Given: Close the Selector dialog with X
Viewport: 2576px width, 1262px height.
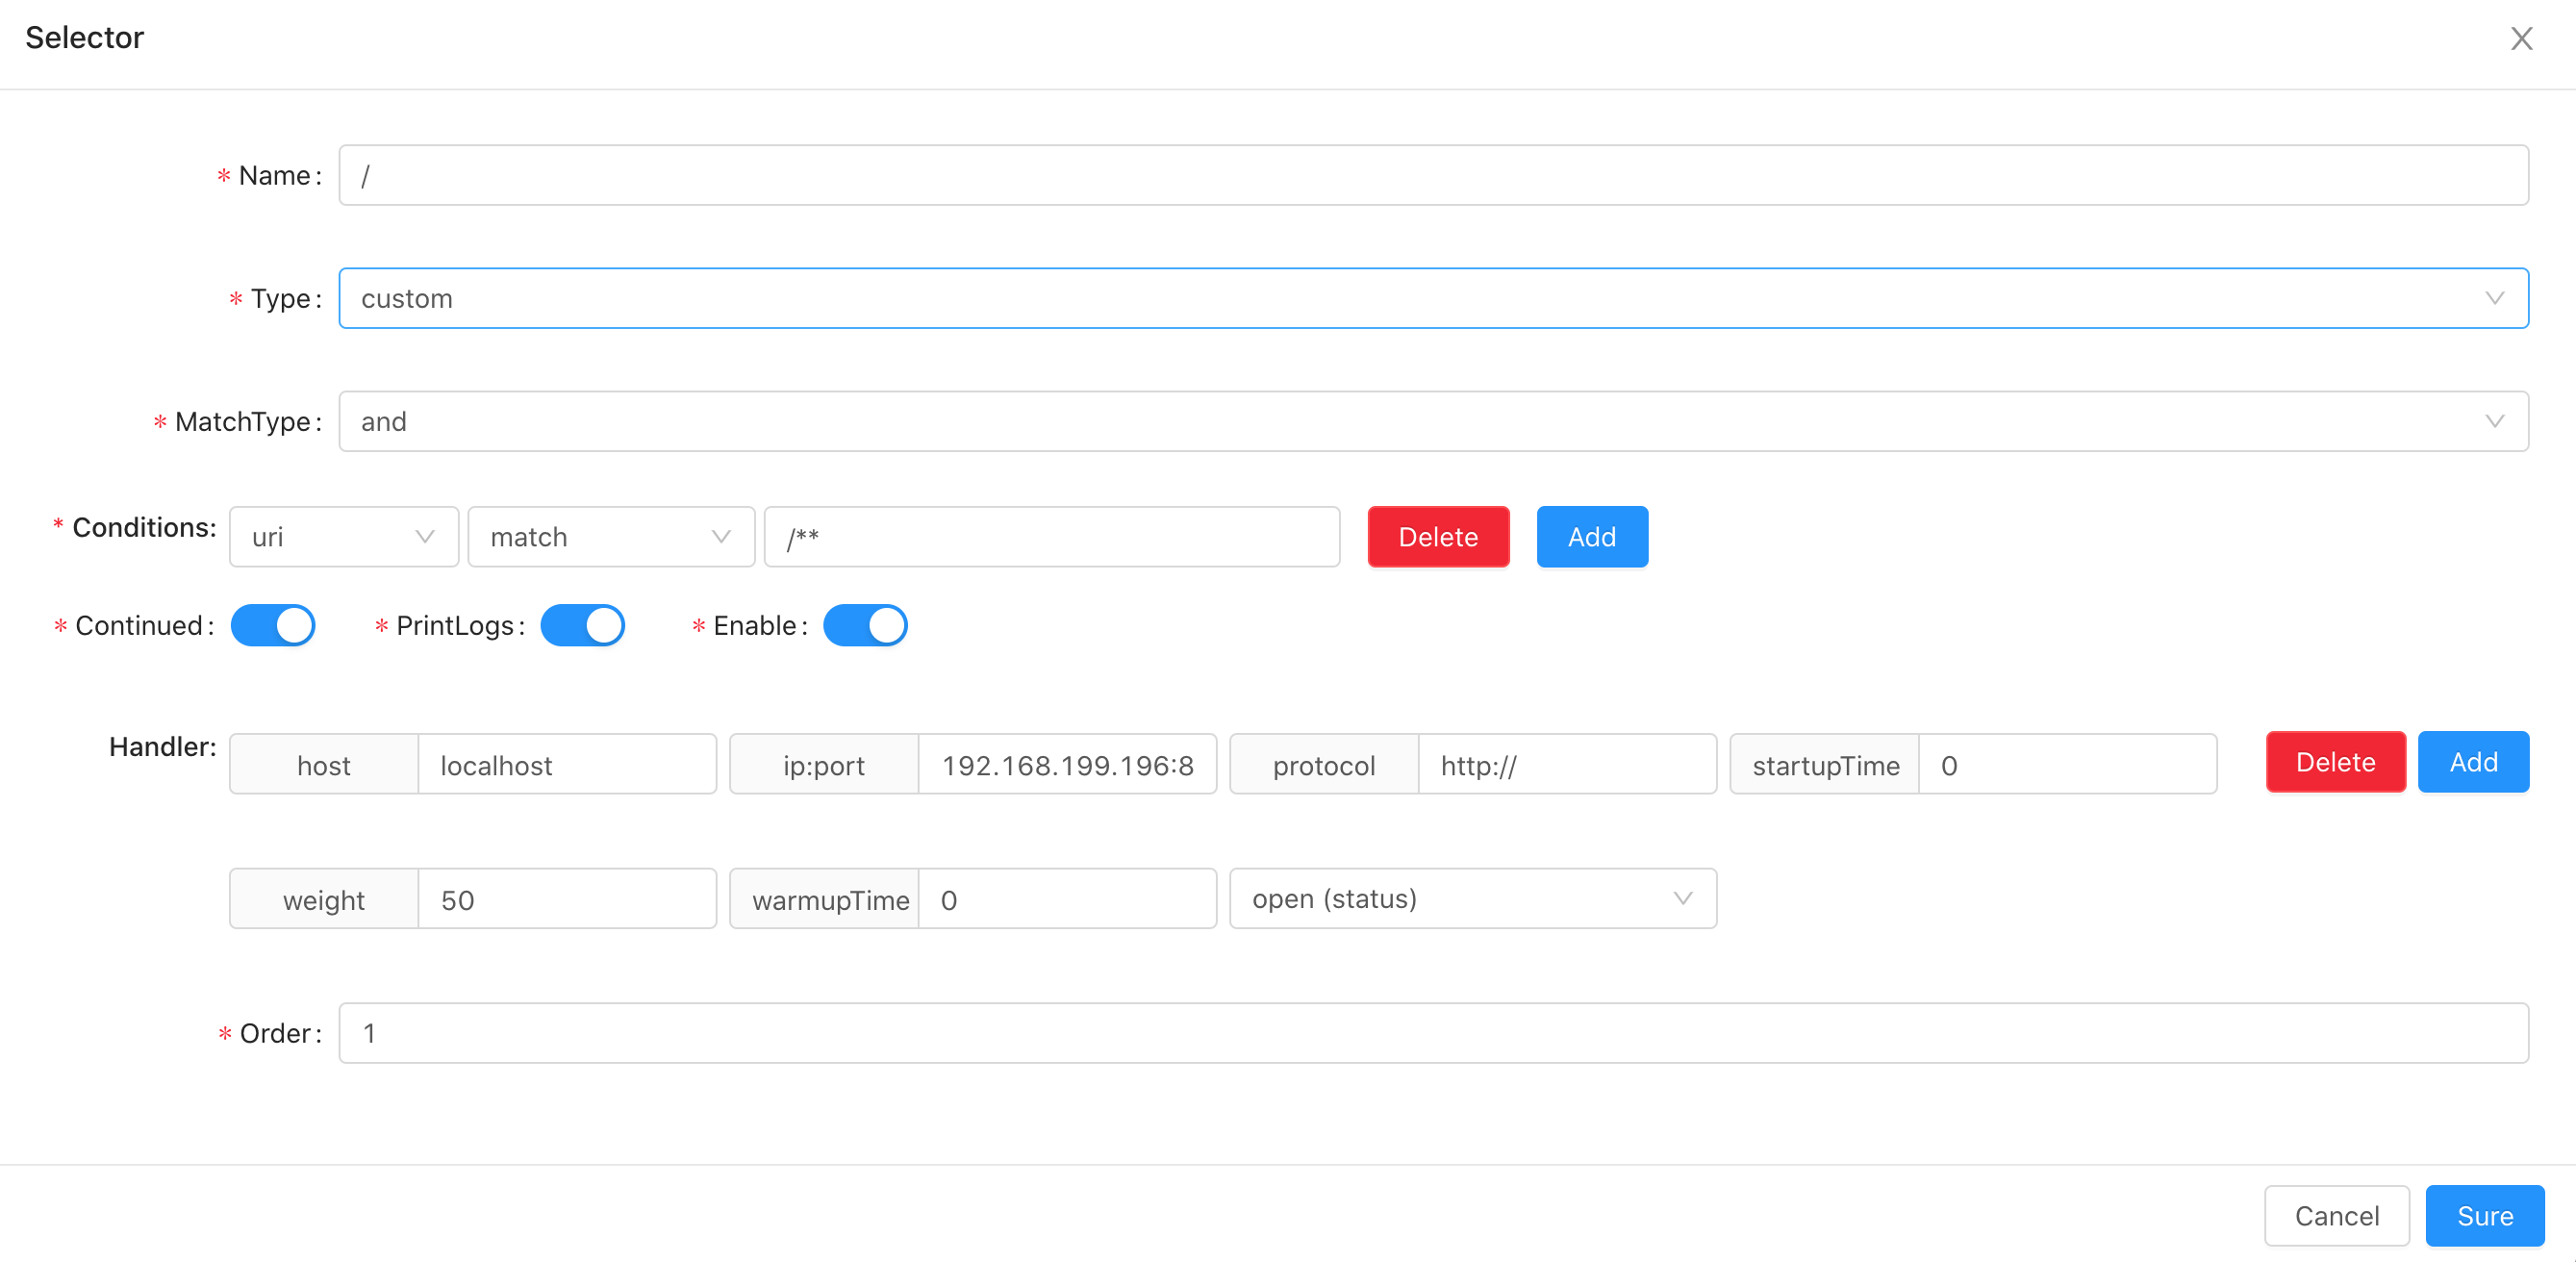Looking at the screenshot, I should point(2521,39).
